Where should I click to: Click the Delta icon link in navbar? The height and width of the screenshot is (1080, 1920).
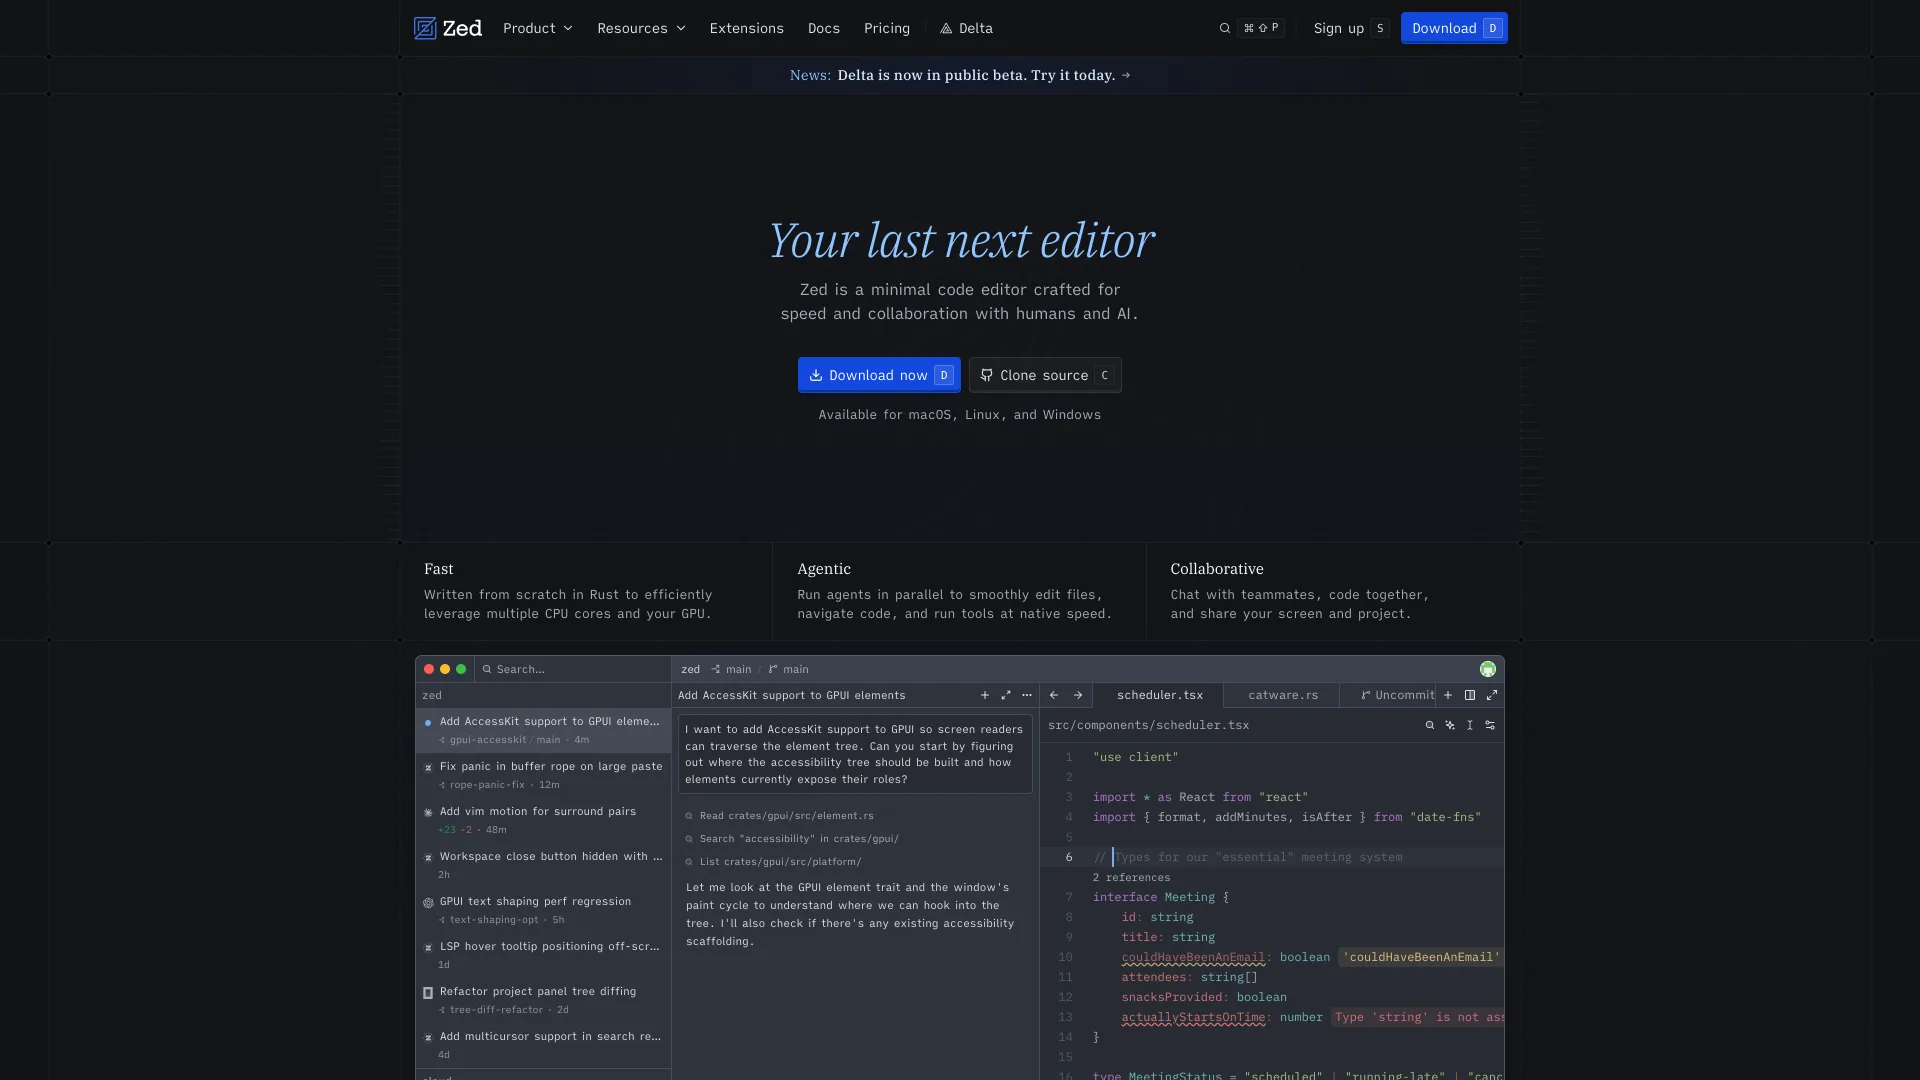tap(966, 28)
